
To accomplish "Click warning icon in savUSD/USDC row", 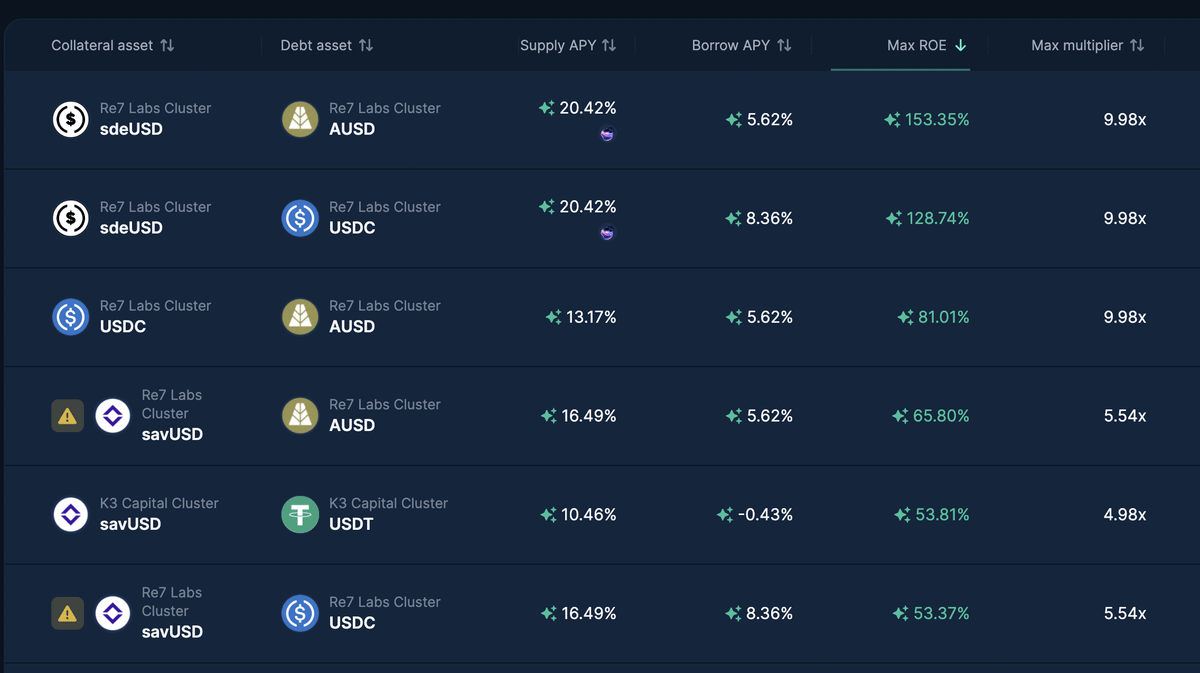I will pos(67,614).
